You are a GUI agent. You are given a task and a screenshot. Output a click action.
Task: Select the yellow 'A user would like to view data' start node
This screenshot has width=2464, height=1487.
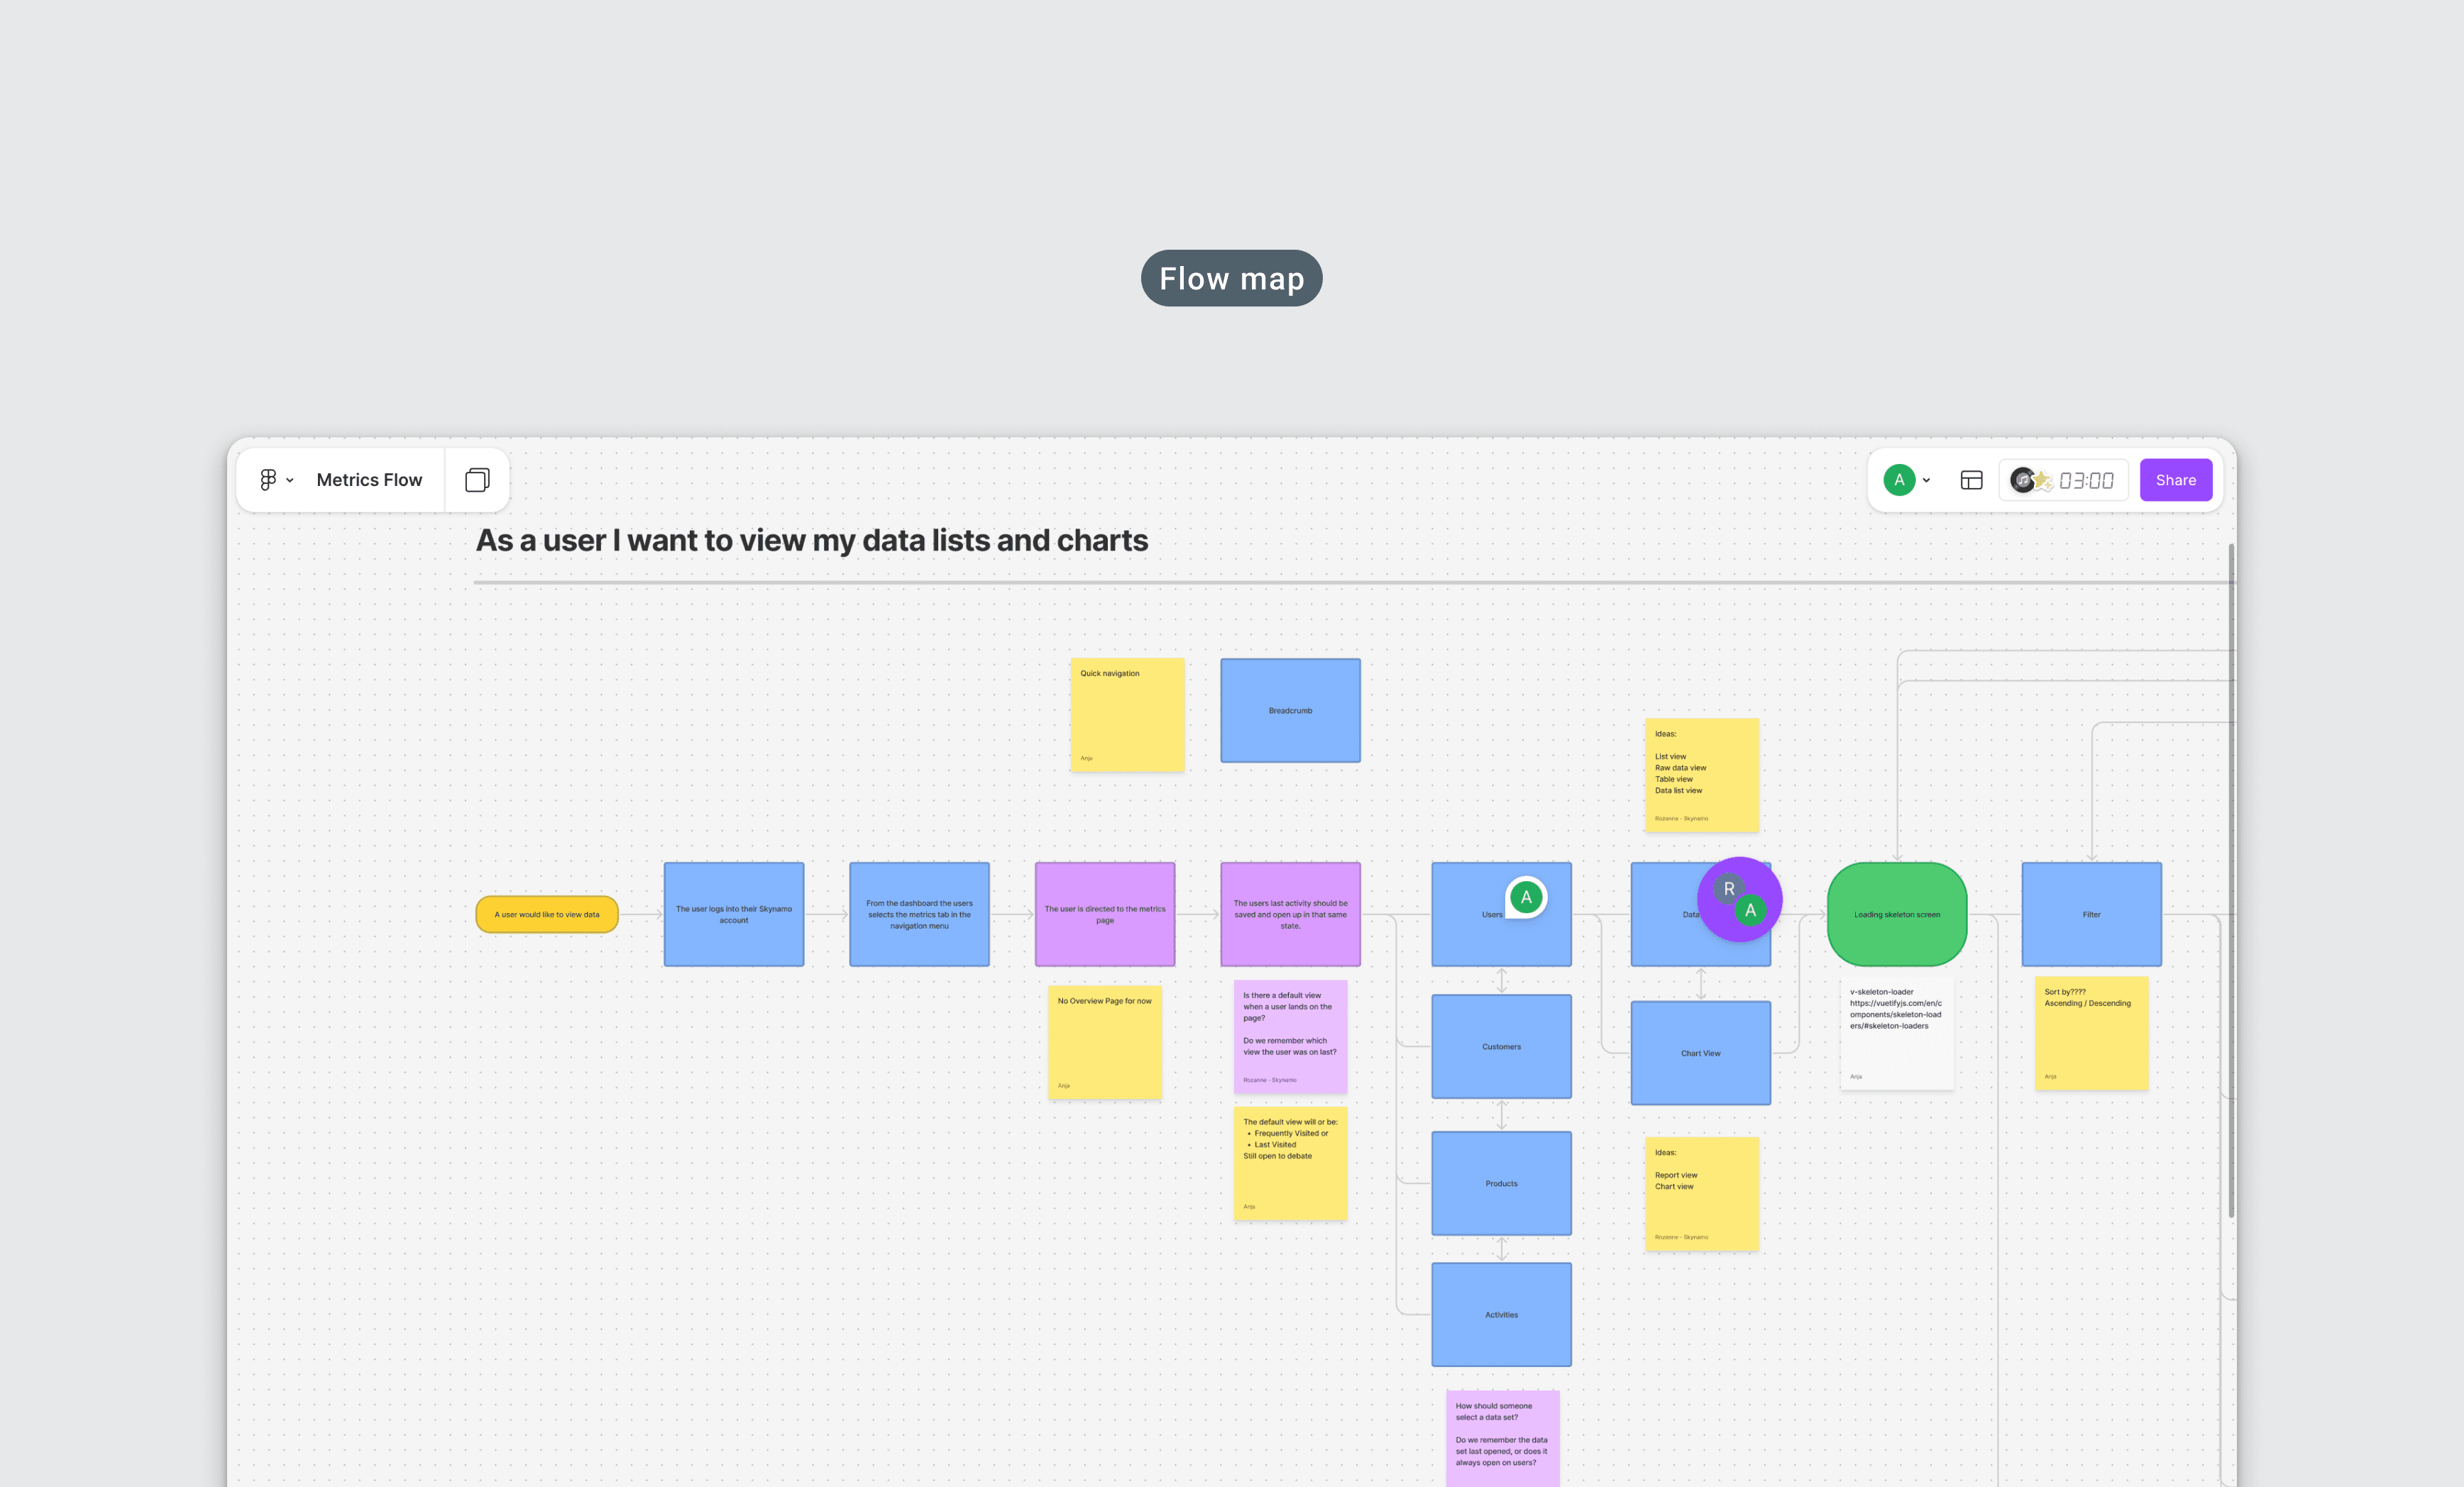click(x=547, y=914)
